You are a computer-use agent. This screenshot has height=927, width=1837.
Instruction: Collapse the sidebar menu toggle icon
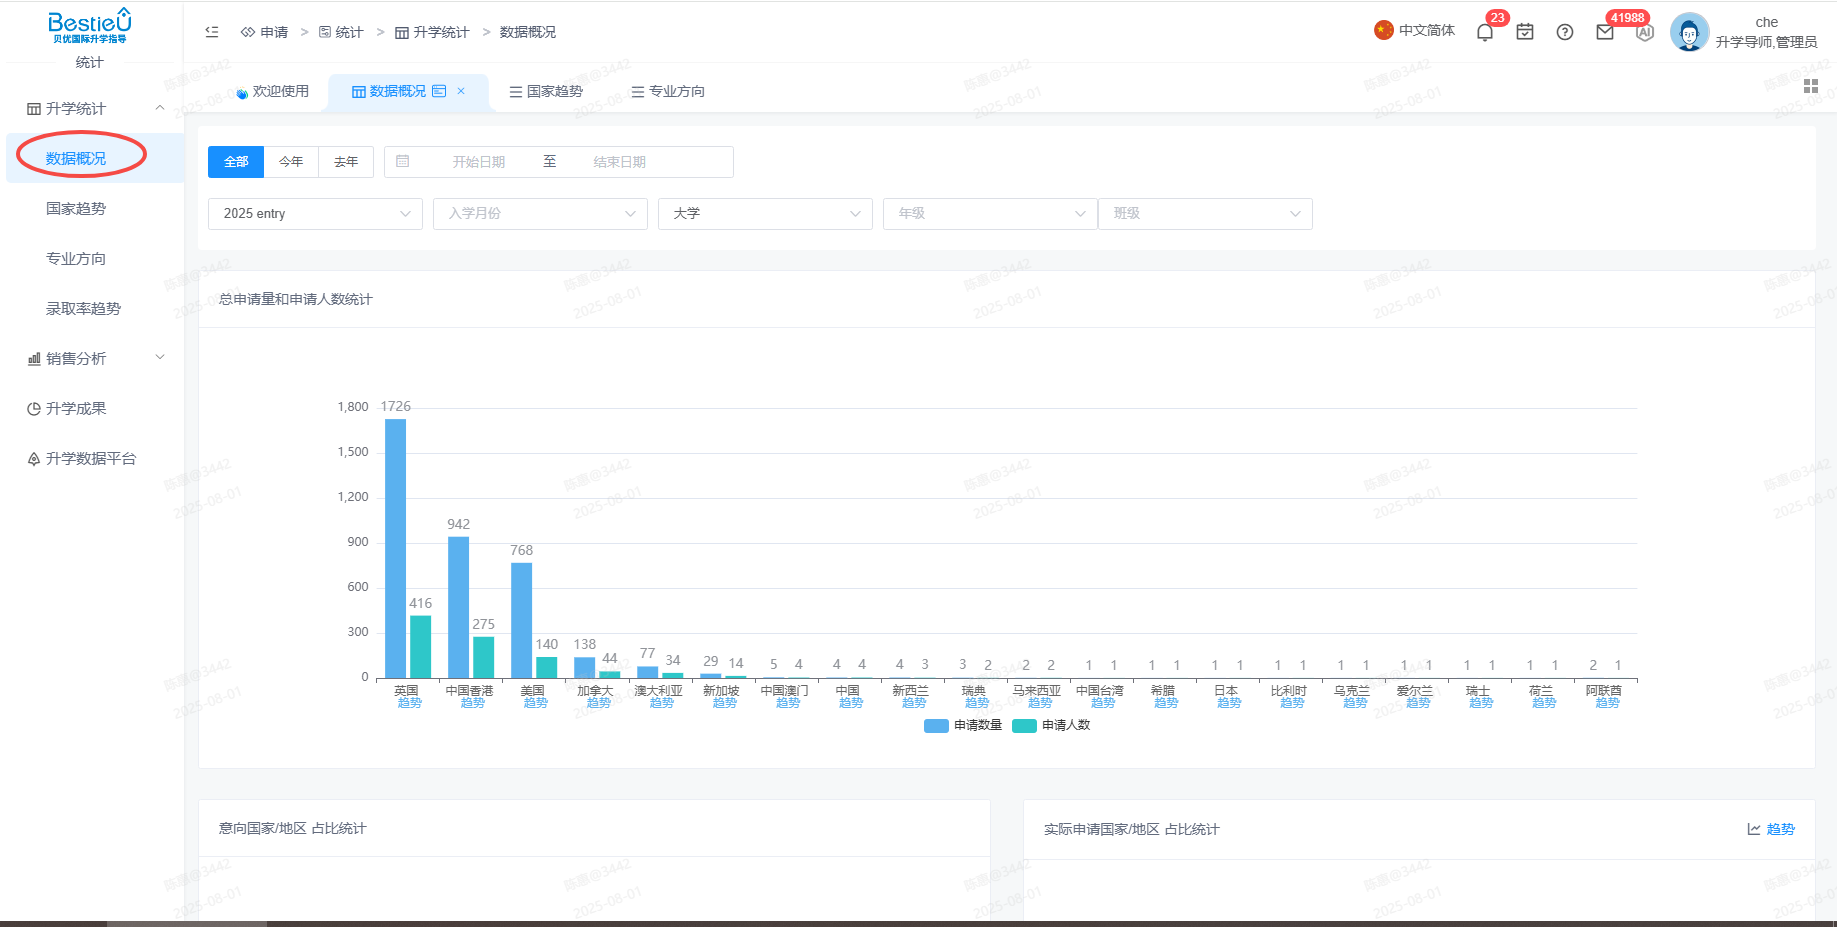click(212, 32)
